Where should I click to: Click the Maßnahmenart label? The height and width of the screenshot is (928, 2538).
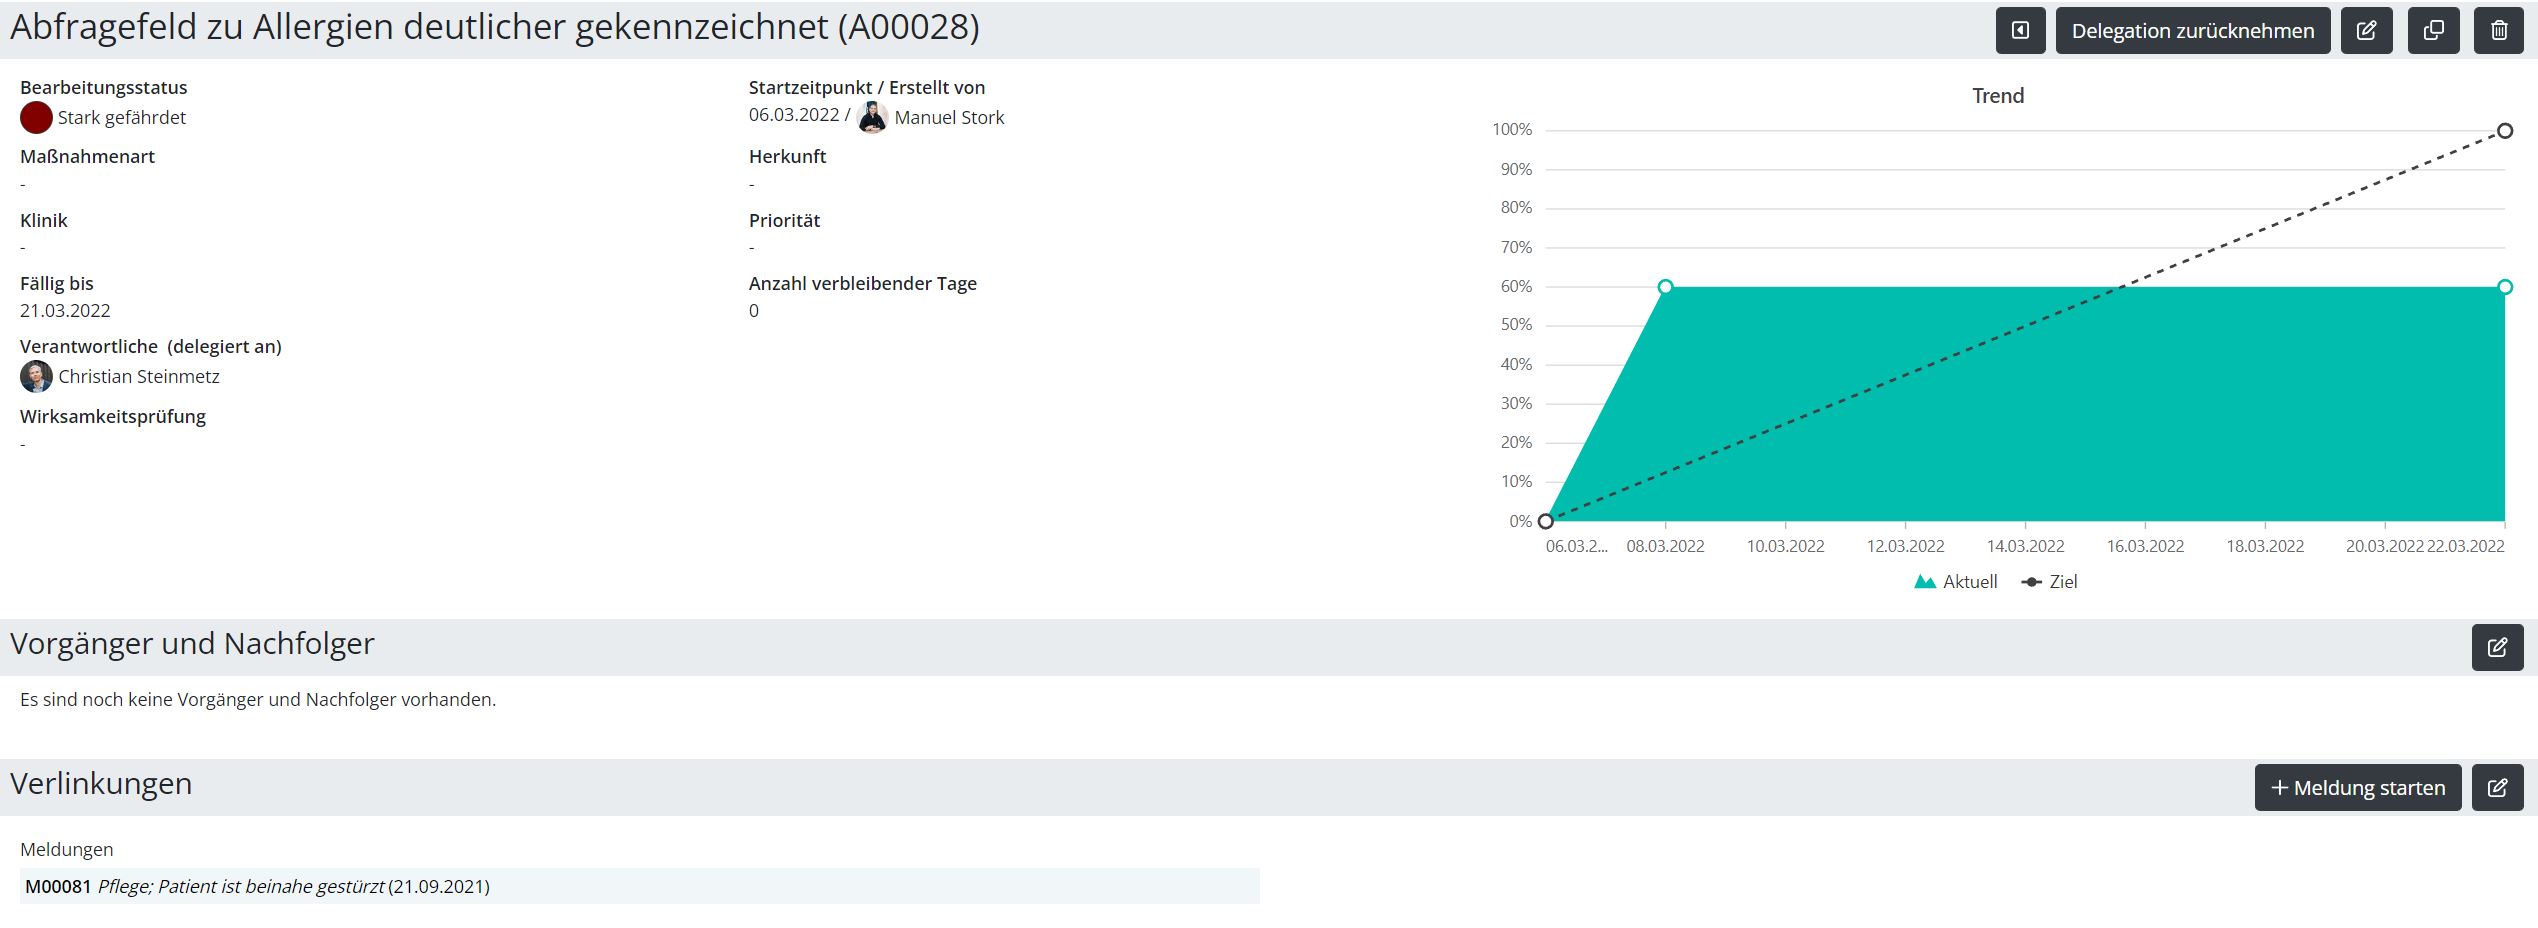[87, 157]
